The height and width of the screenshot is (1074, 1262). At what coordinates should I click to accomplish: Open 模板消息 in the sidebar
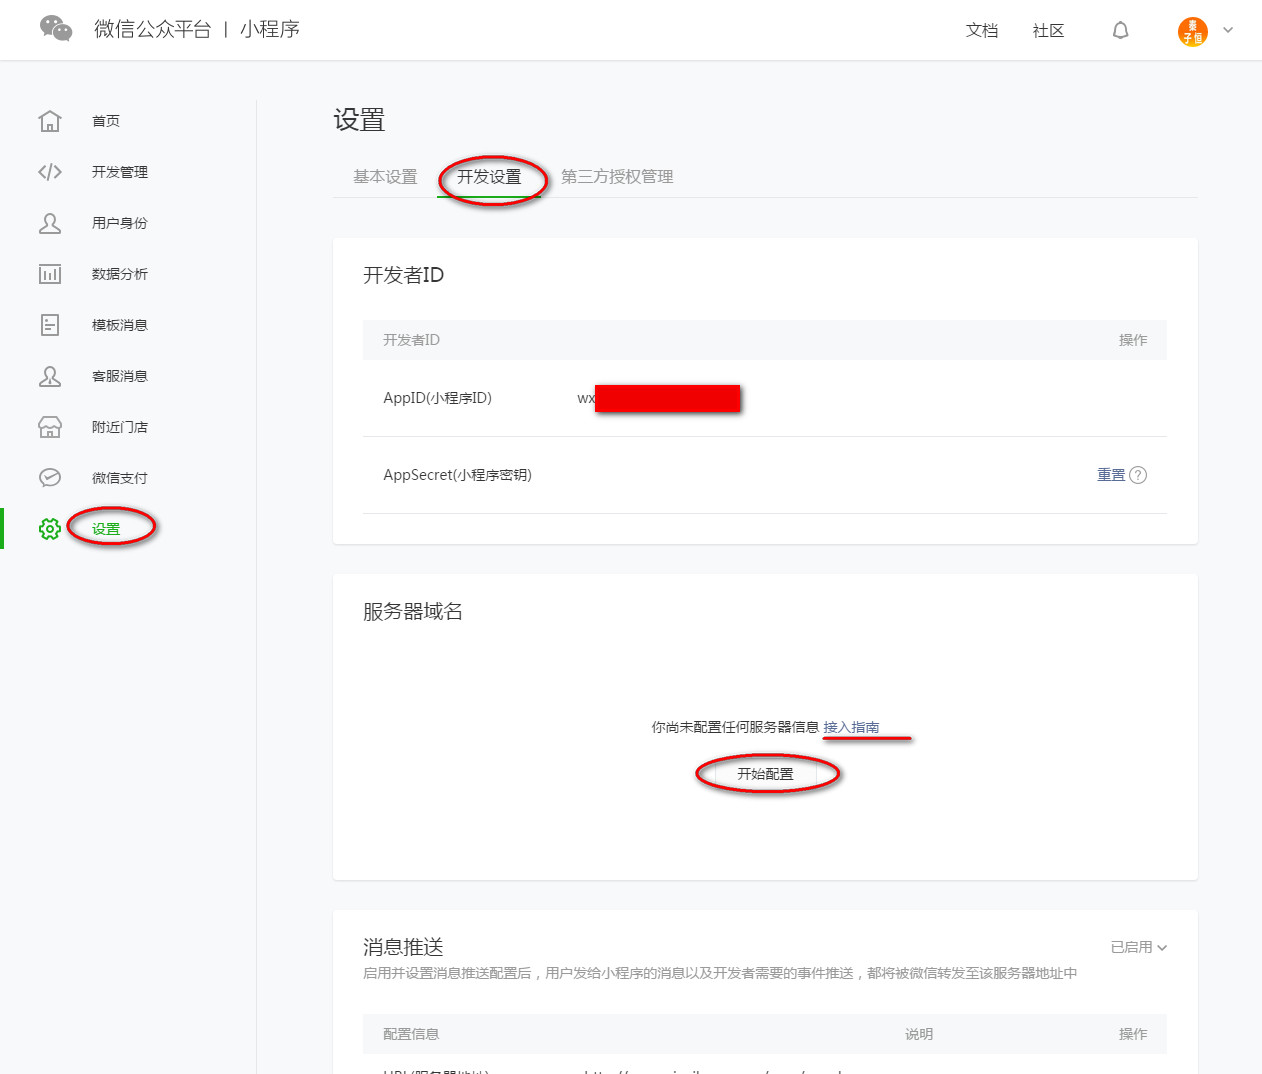tap(120, 325)
